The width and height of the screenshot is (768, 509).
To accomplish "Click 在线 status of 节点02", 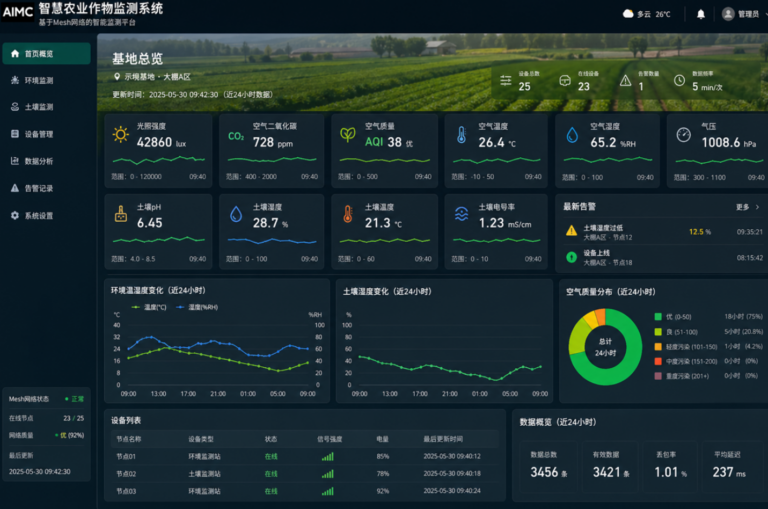I will 271,474.
